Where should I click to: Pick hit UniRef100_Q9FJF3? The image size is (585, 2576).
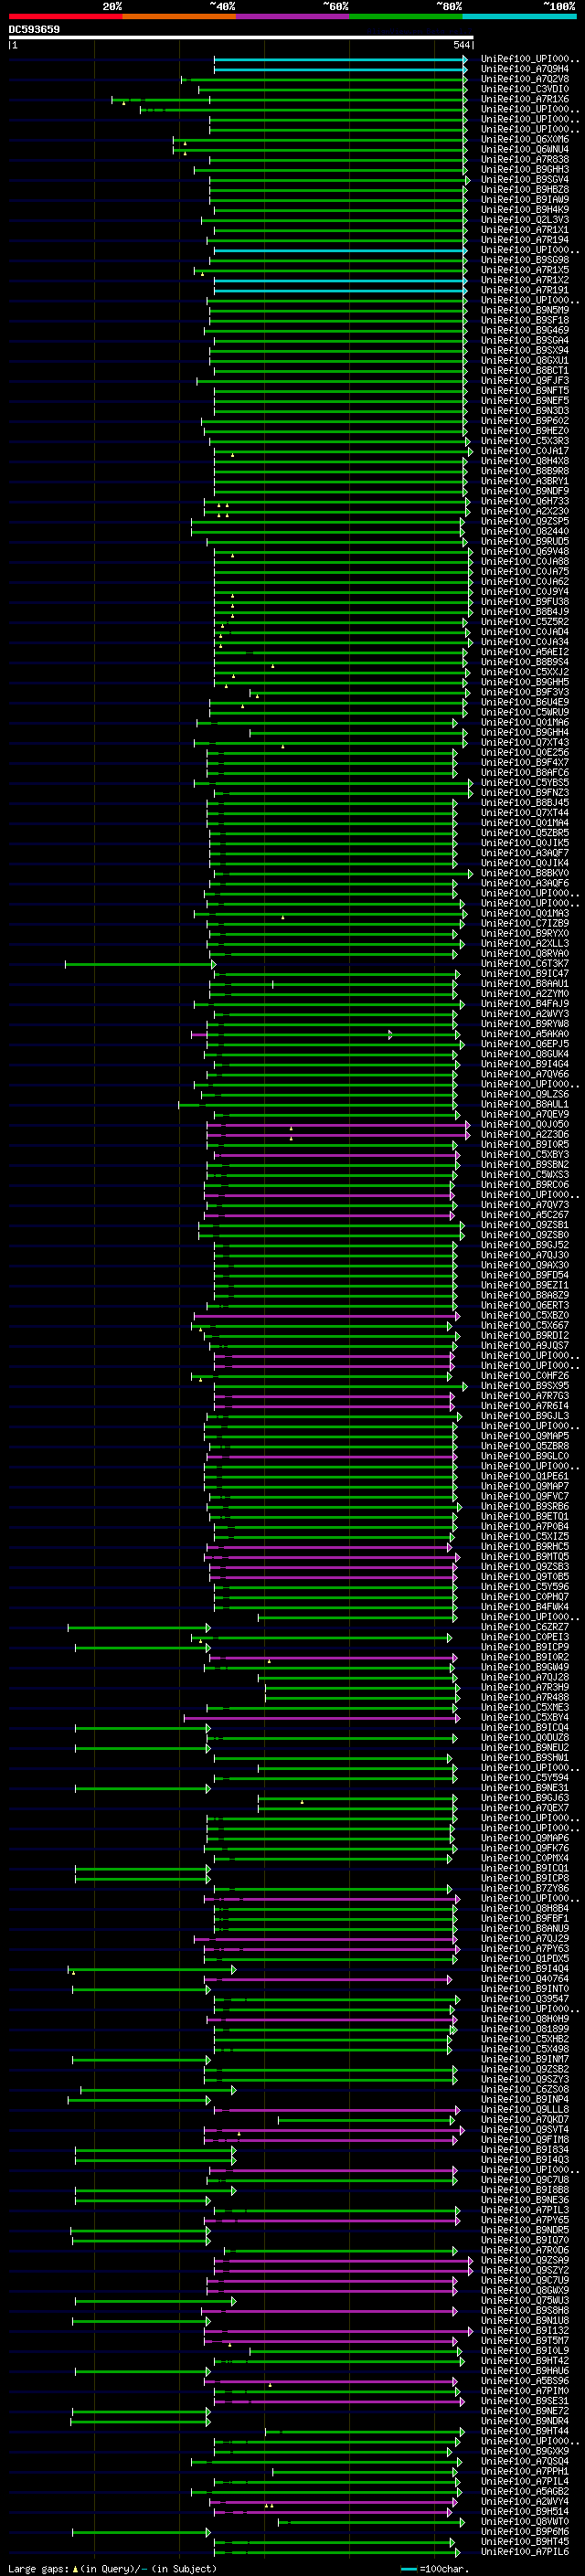[x=525, y=381]
